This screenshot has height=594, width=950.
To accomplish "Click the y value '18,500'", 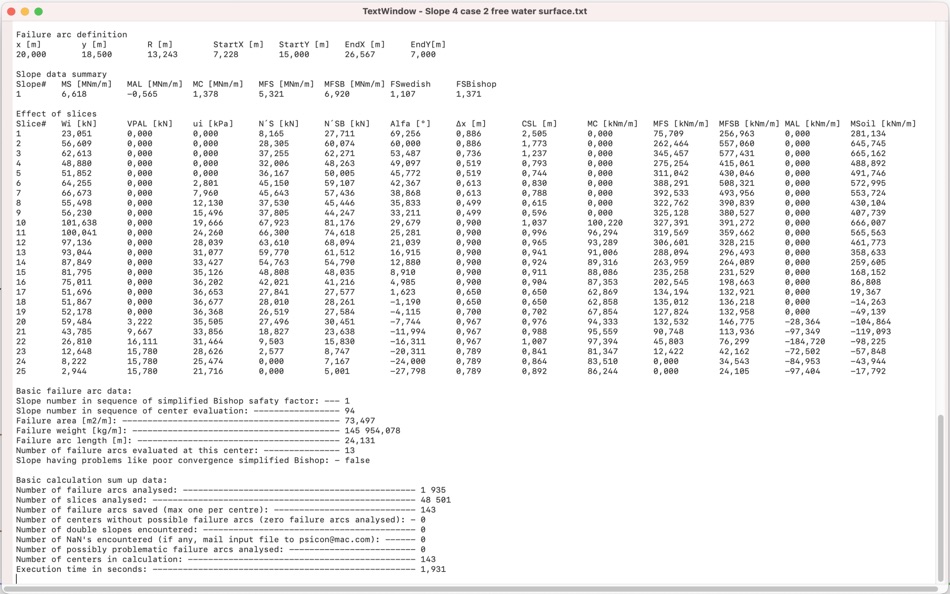I will click(x=97, y=54).
